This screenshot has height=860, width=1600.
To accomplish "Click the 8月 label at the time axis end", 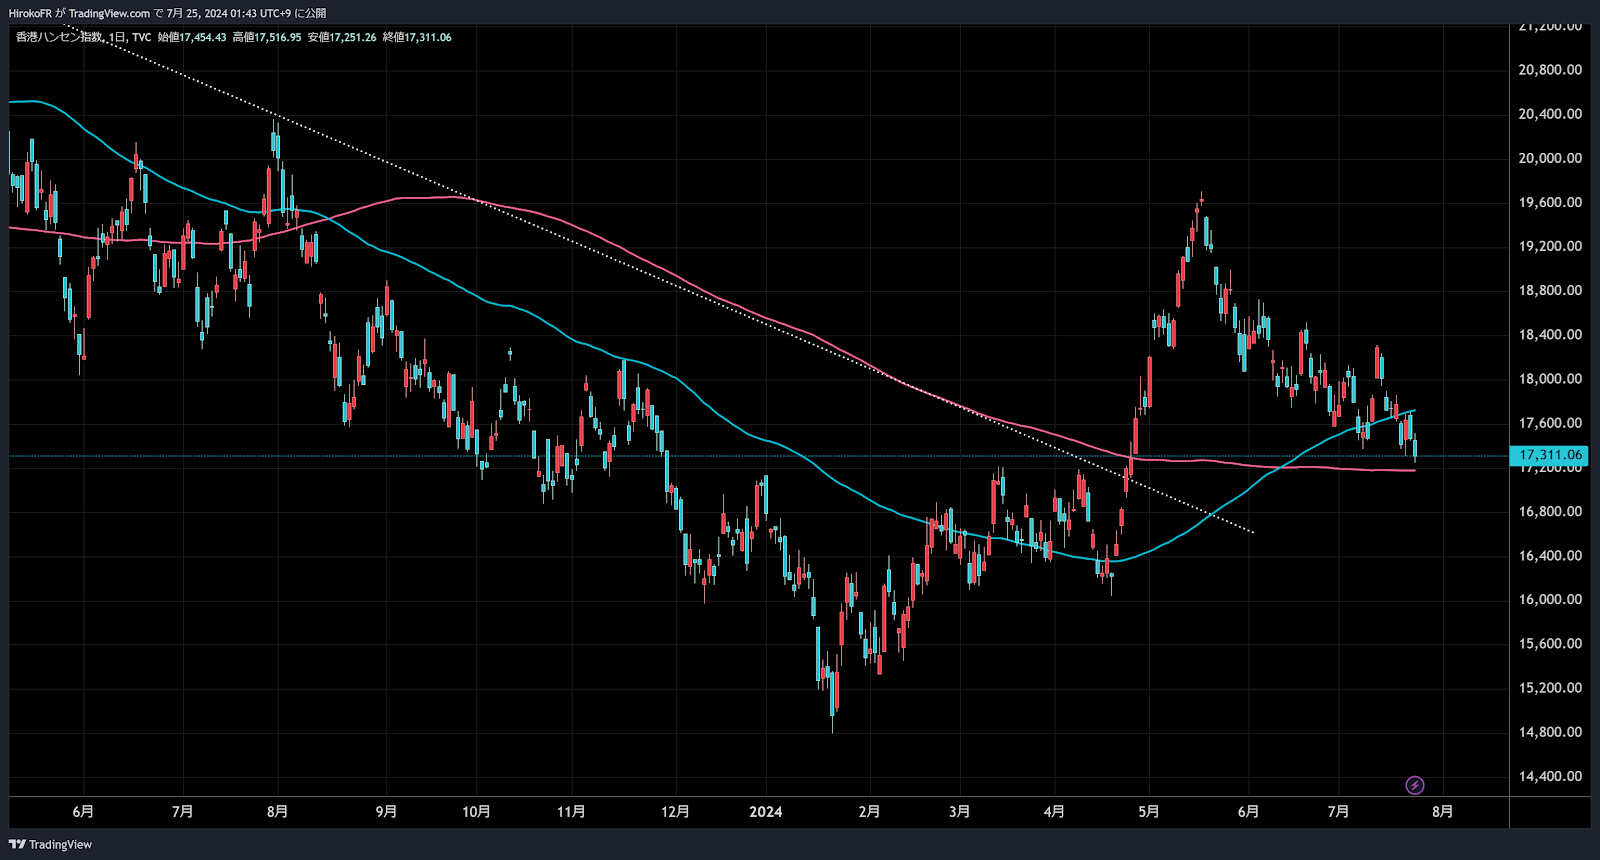I will pos(1442,811).
